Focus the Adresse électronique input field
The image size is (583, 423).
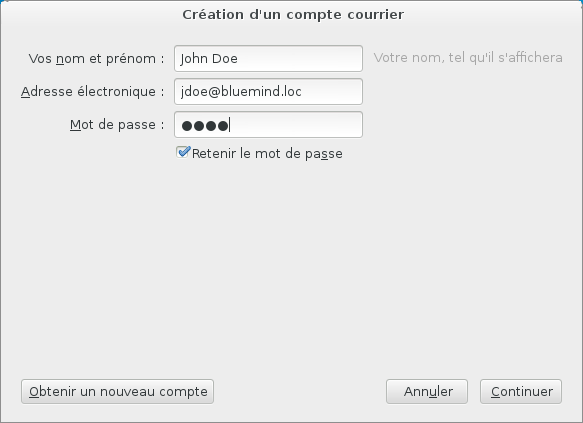pyautogui.click(x=268, y=91)
